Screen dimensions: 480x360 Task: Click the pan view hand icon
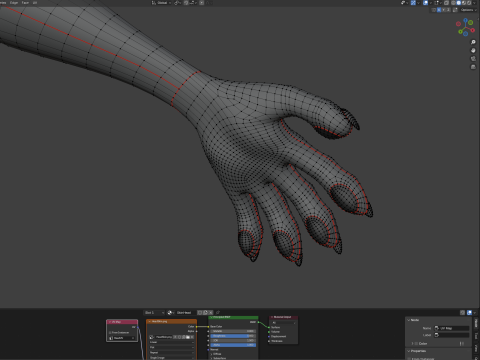coord(473,50)
